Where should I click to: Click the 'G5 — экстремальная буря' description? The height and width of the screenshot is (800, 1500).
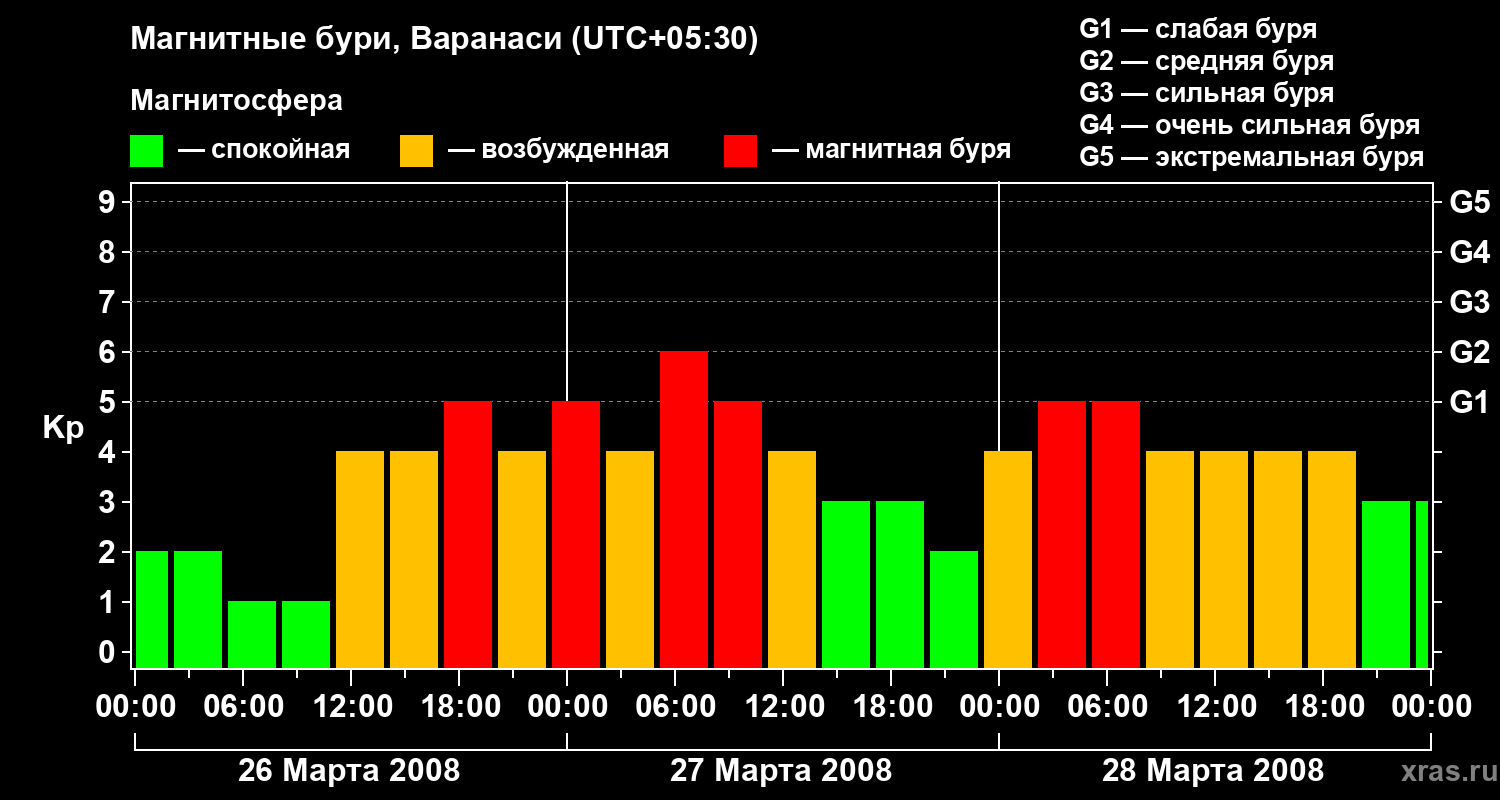tap(1251, 157)
